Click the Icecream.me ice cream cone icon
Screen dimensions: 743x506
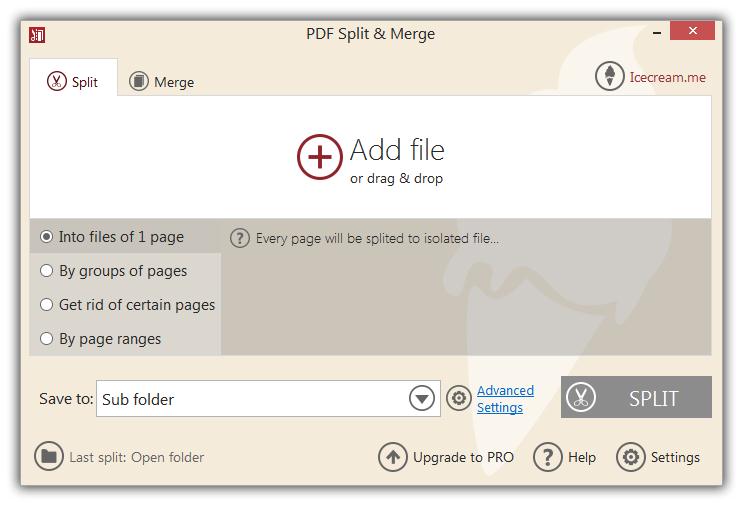[x=609, y=77]
